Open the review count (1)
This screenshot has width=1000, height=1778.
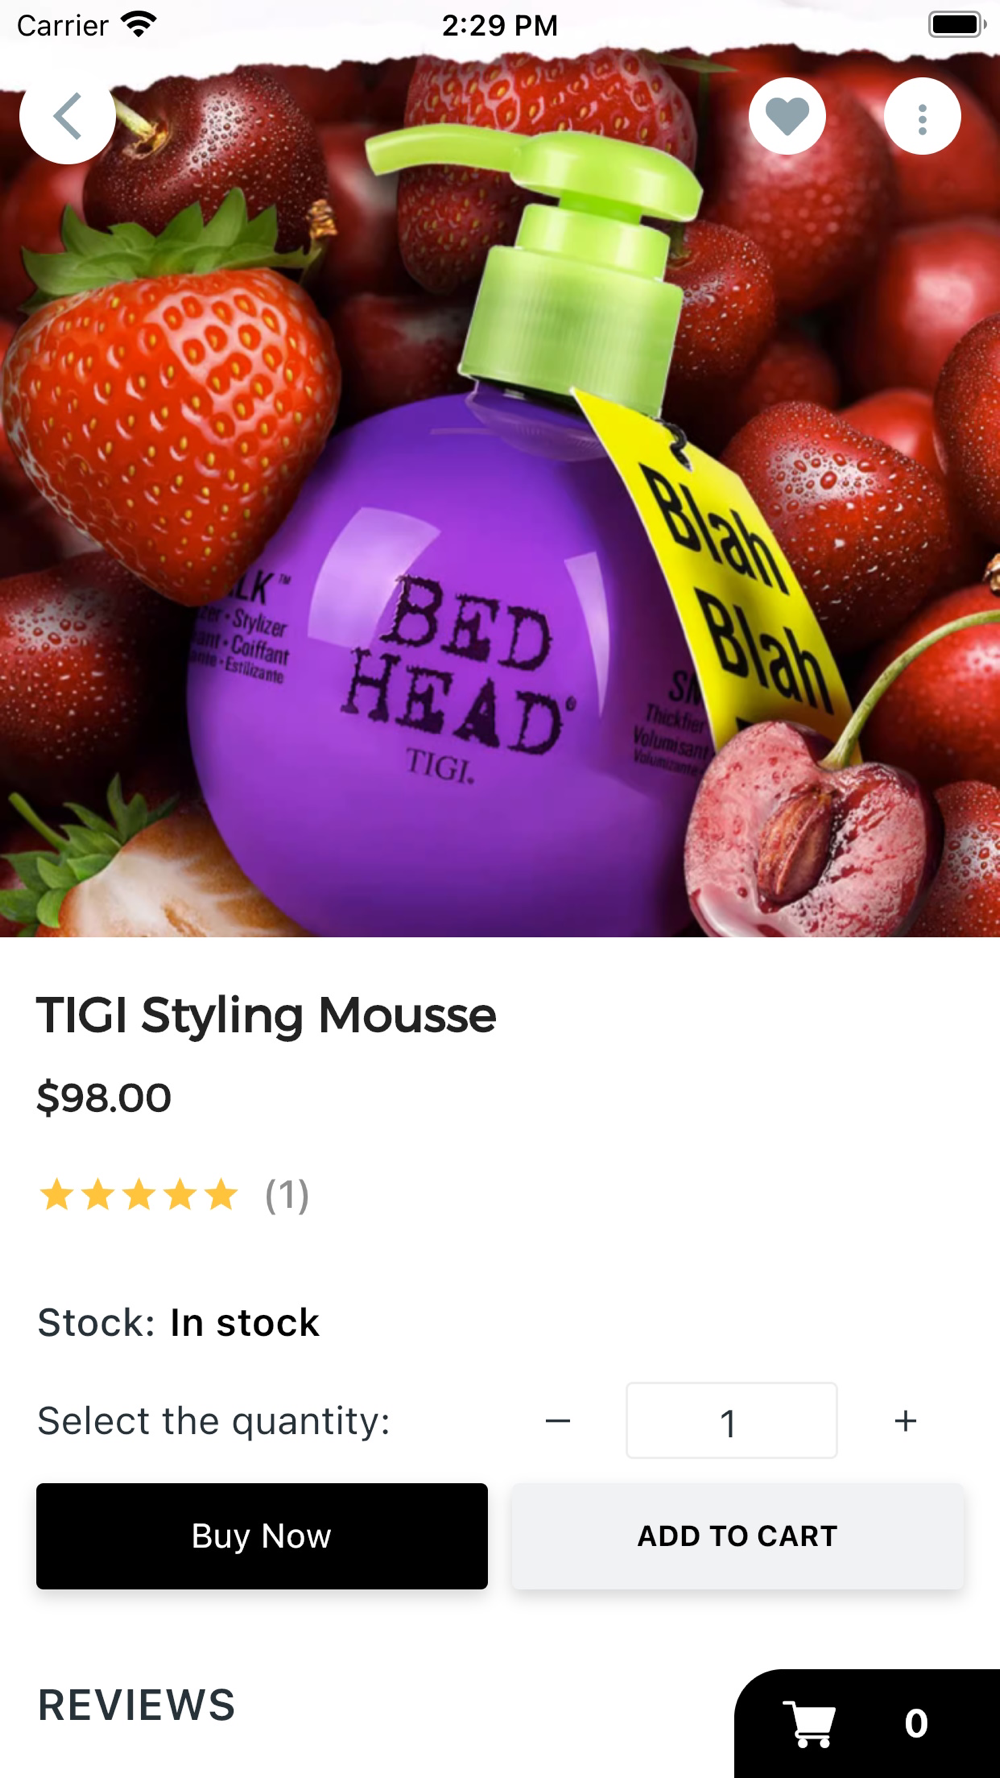click(x=287, y=1195)
